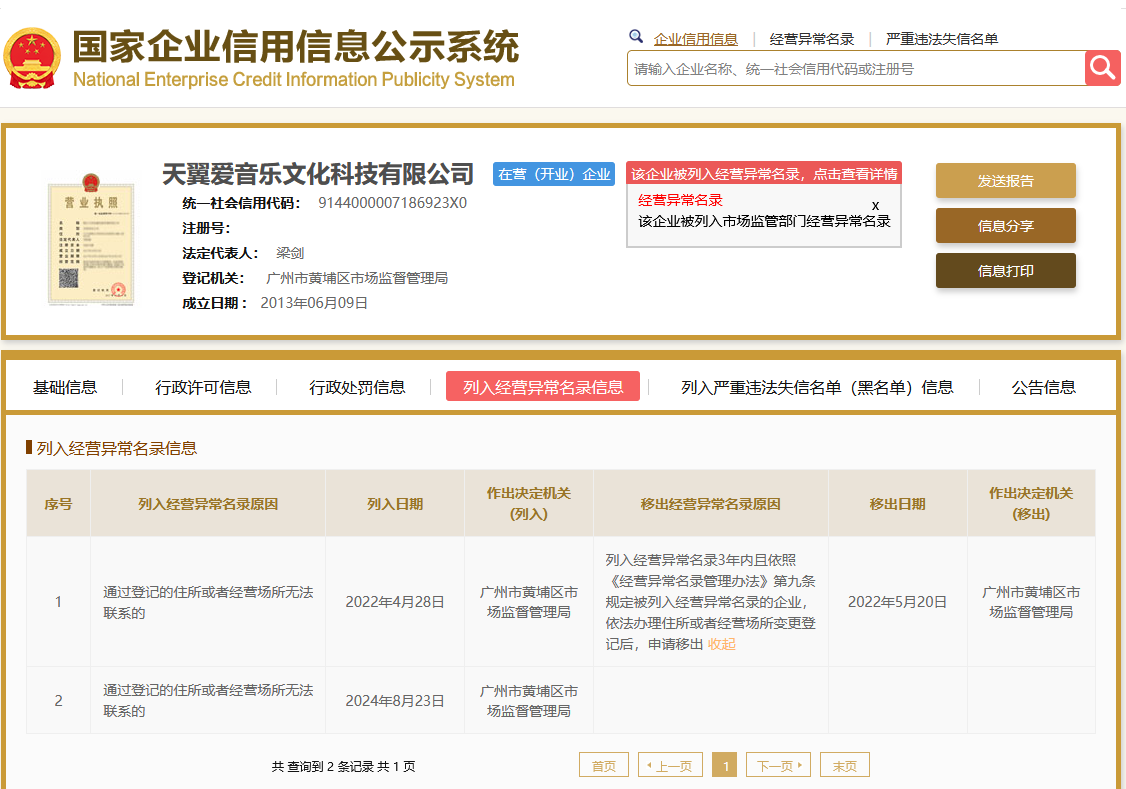Click listing date 2024年8月23日
The image size is (1126, 789).
[395, 701]
